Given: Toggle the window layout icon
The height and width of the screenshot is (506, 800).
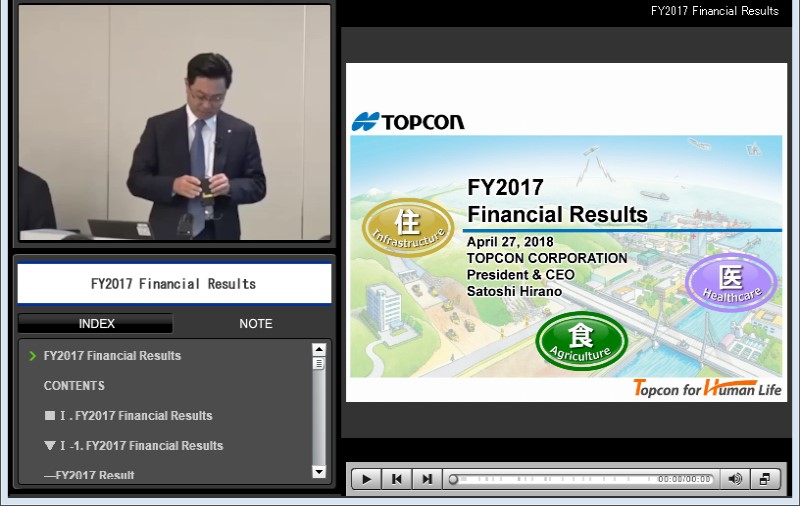Looking at the screenshot, I should tap(765, 479).
